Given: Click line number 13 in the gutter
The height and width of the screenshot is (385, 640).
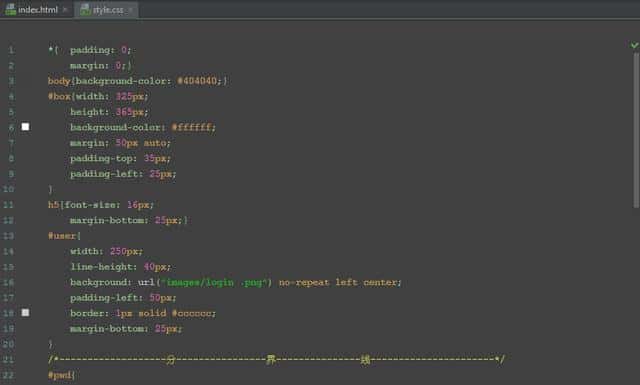Looking at the screenshot, I should [9, 236].
